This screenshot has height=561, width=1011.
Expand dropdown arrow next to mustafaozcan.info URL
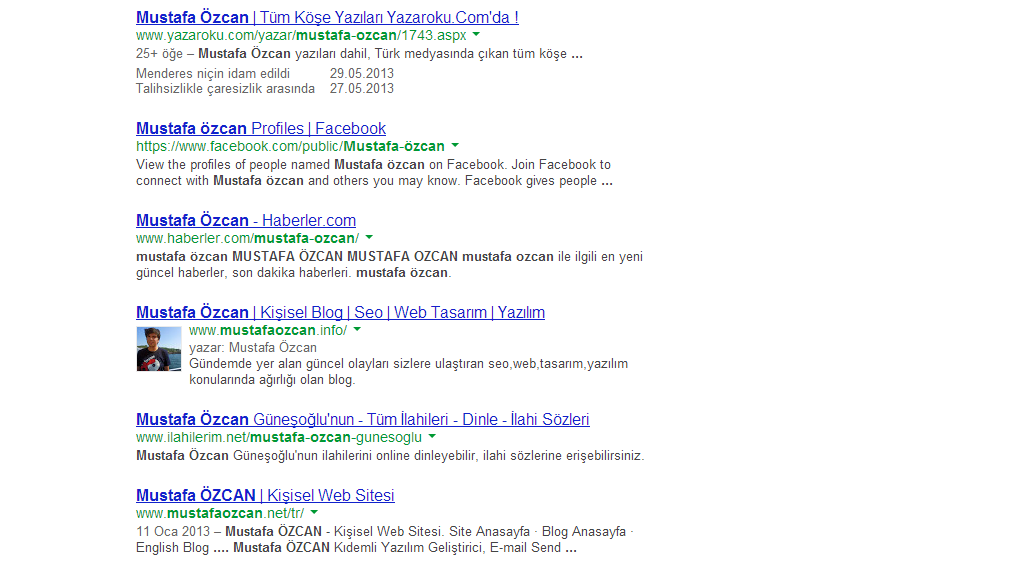357,330
